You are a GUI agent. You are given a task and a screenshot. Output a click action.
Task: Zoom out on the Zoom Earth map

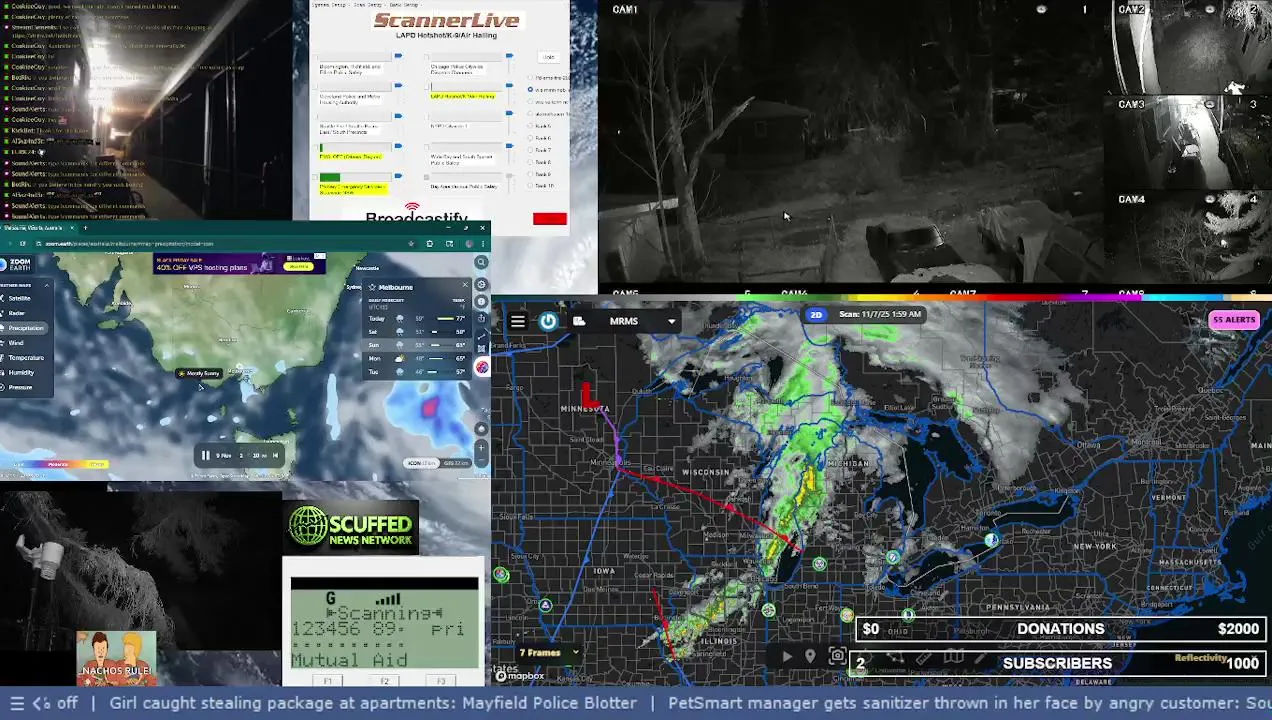[x=481, y=460]
